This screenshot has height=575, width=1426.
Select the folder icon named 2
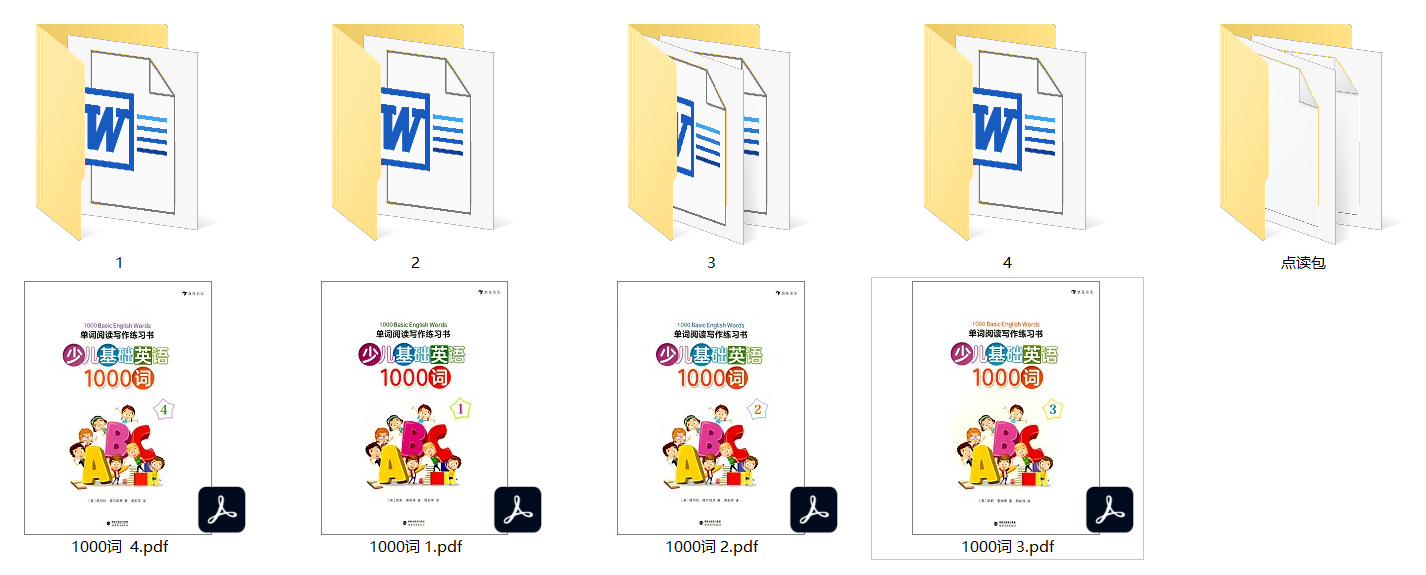[414, 132]
